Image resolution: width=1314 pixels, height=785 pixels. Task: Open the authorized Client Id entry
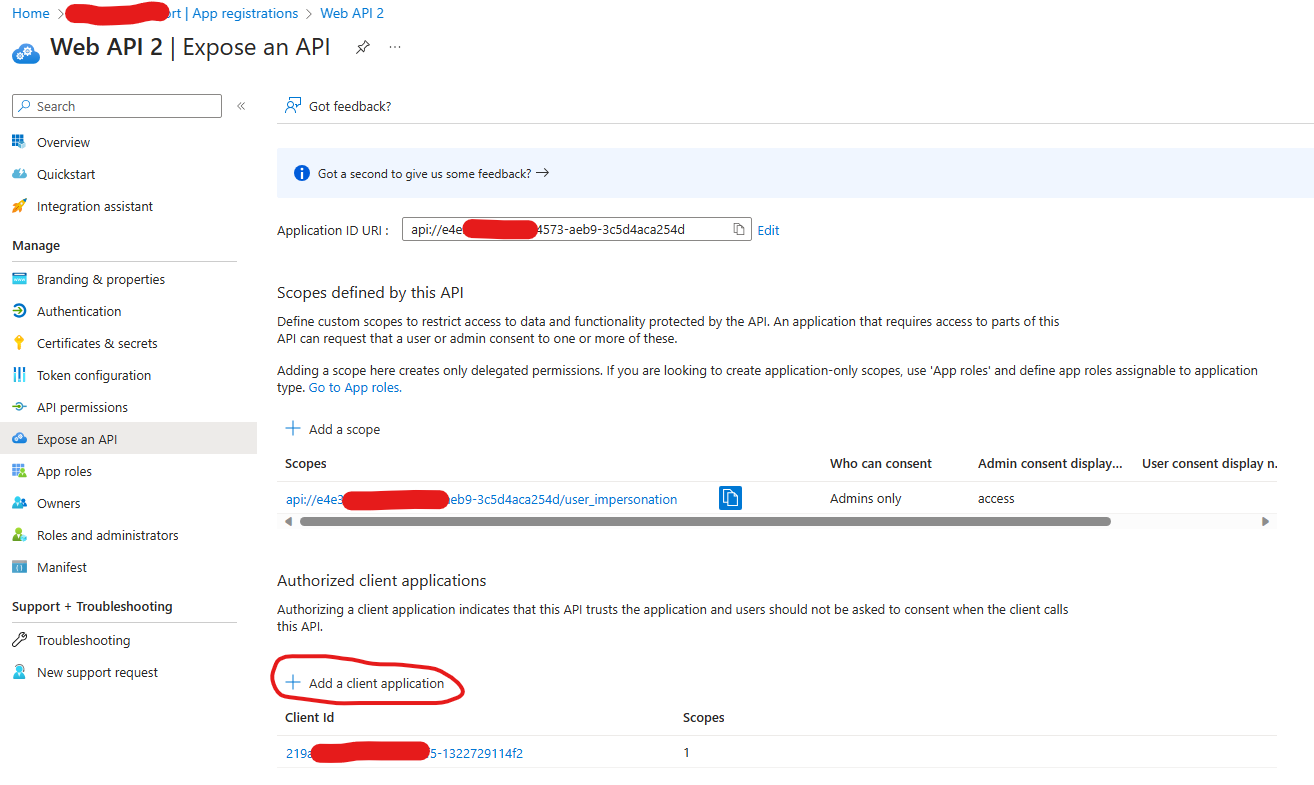pyautogui.click(x=403, y=753)
